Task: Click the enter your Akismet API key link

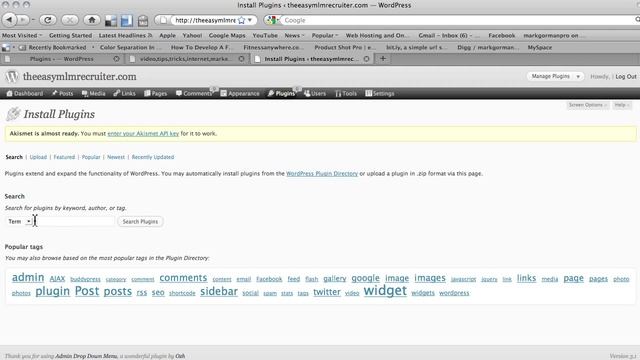Action: 143,133
